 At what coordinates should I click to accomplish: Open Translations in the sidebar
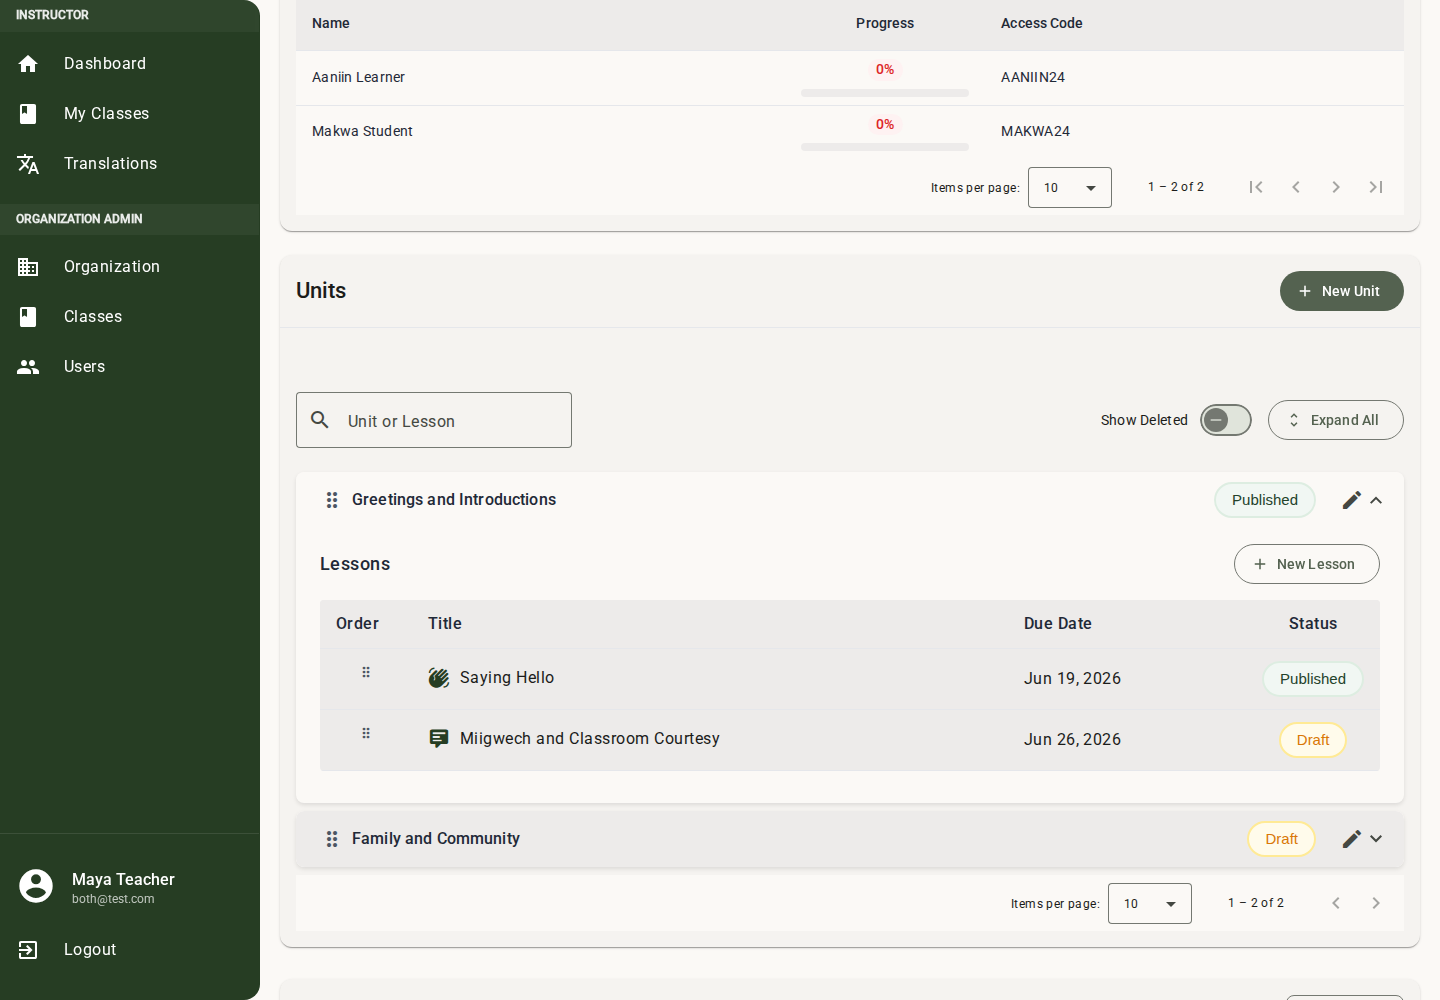(x=130, y=164)
